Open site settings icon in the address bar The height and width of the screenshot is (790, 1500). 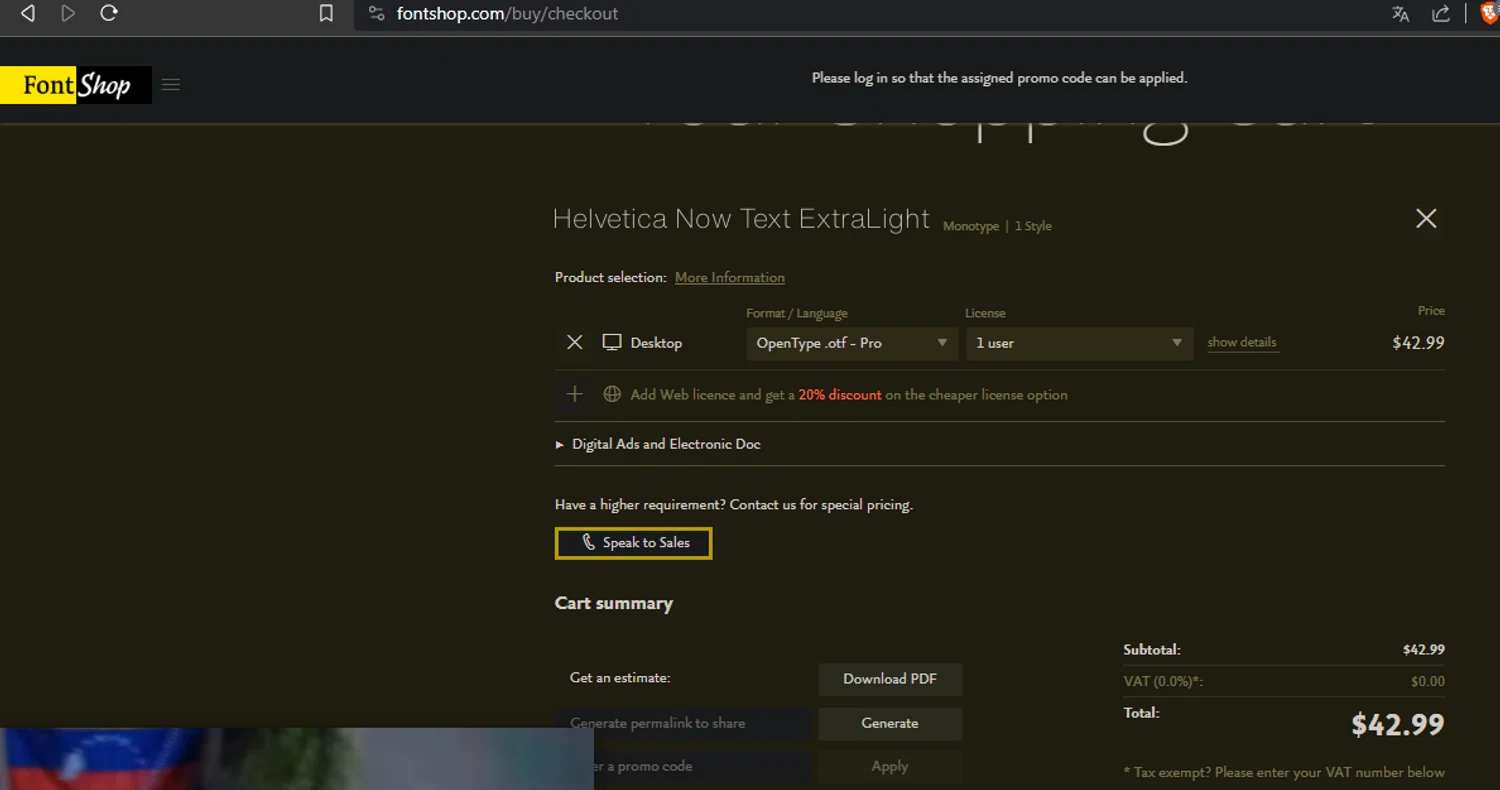[x=376, y=13]
